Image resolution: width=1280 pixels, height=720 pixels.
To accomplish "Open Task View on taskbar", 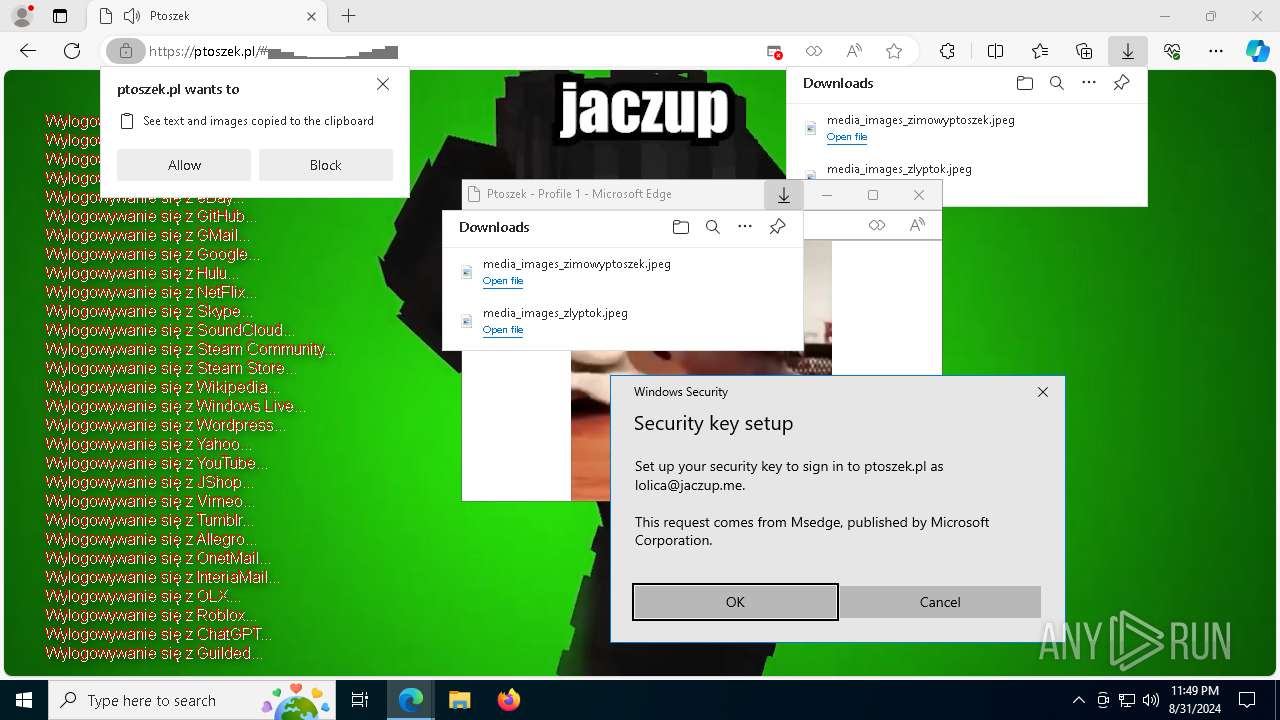I will click(360, 700).
